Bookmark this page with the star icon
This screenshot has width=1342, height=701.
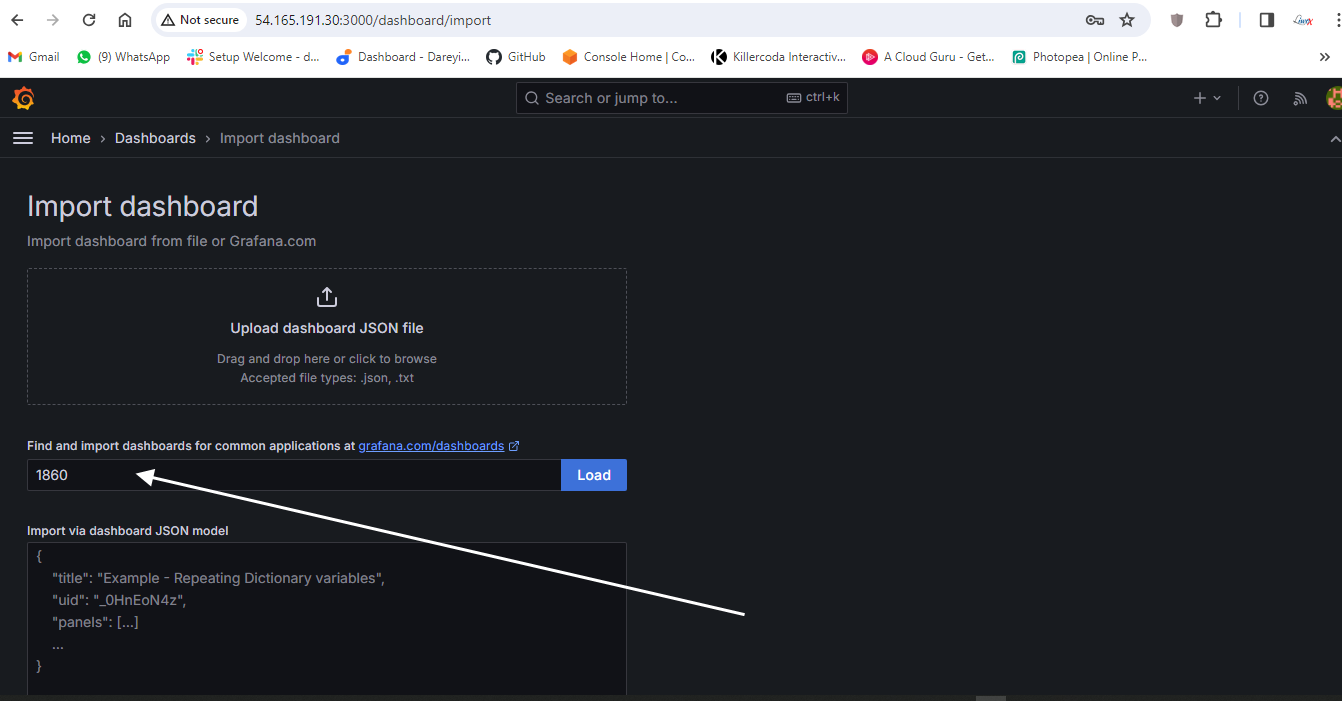1127,20
